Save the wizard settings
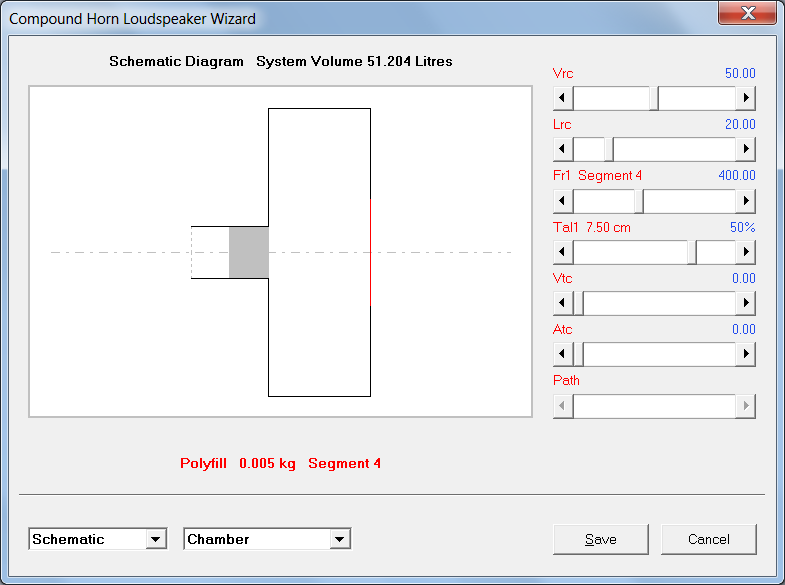The image size is (785, 585). [x=601, y=539]
